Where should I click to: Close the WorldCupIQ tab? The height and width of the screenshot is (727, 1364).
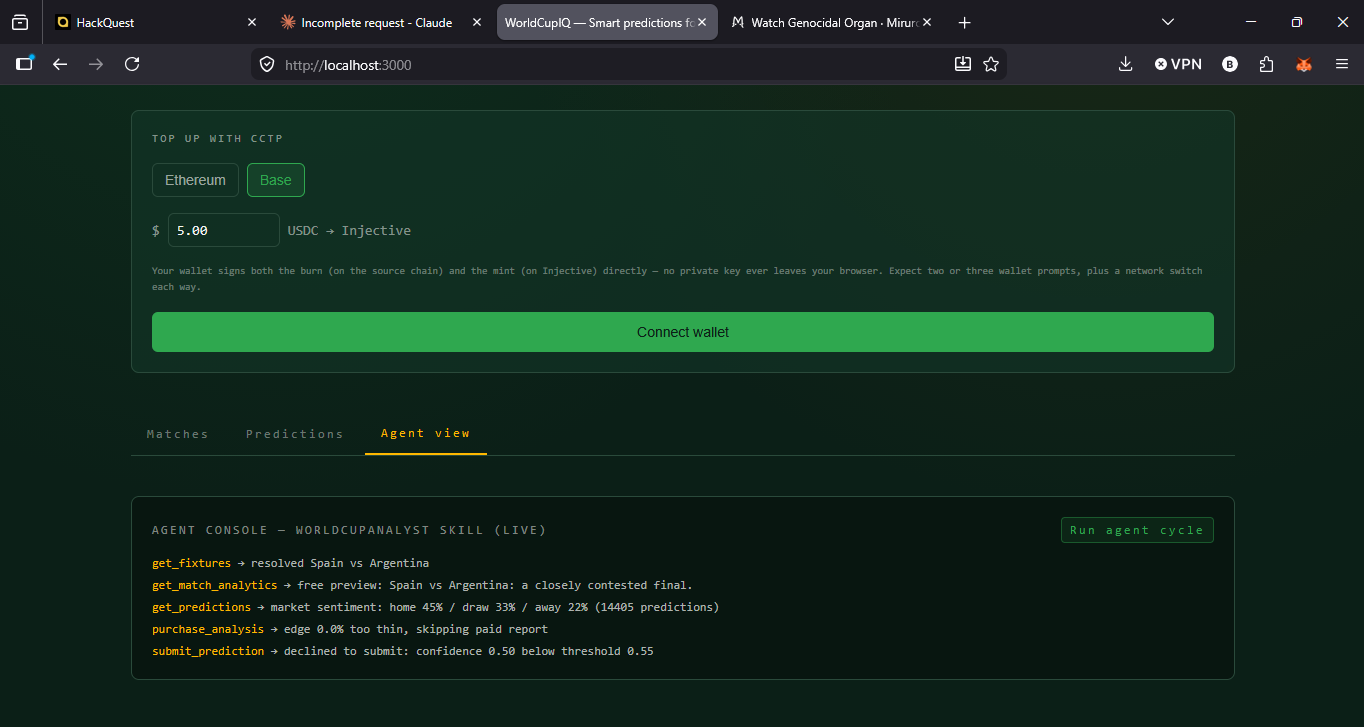(702, 22)
